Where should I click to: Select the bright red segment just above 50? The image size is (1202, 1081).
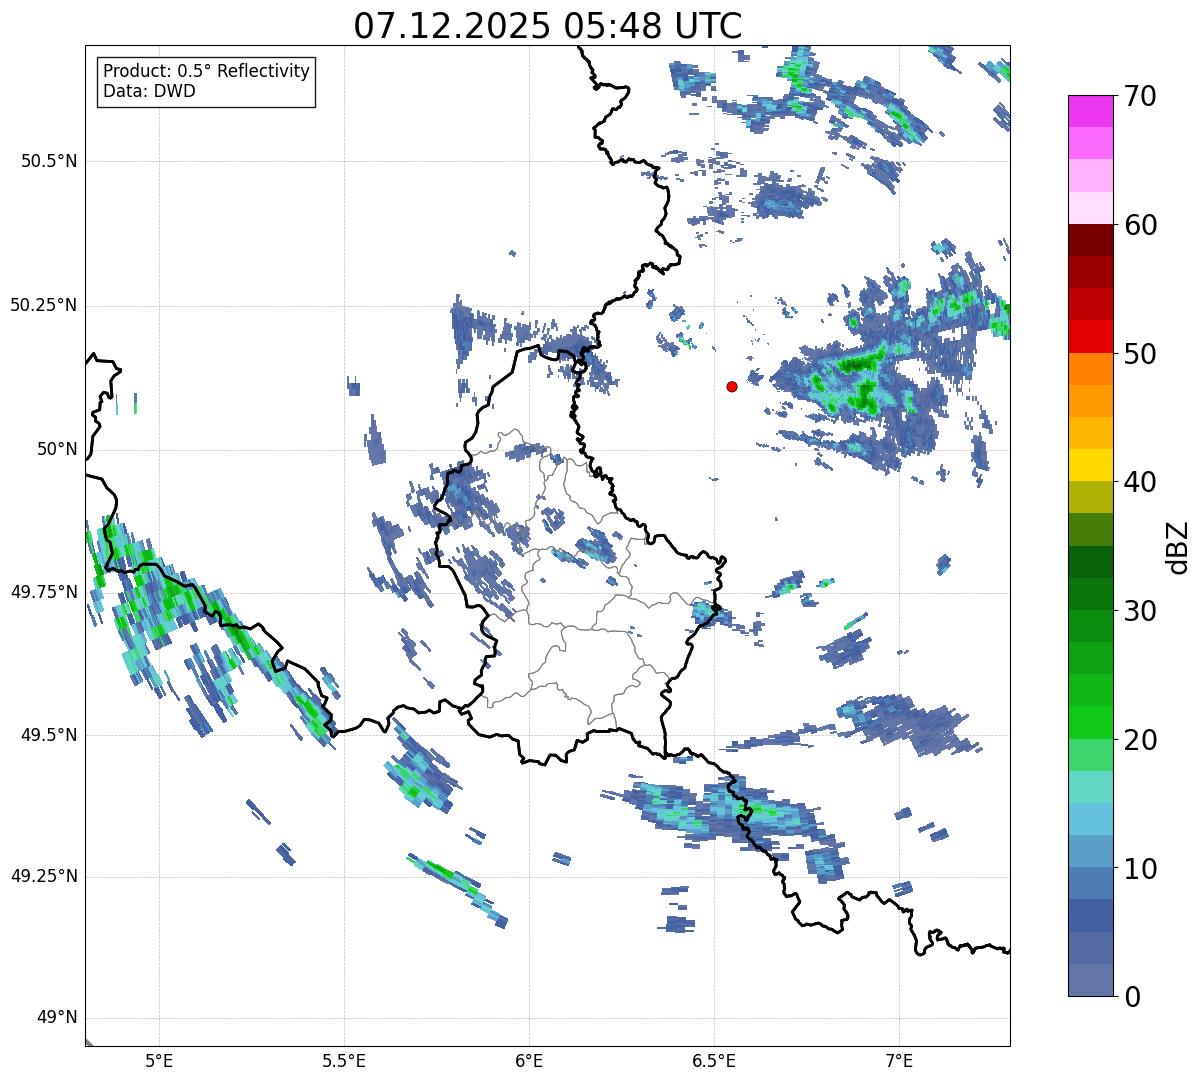click(1091, 337)
